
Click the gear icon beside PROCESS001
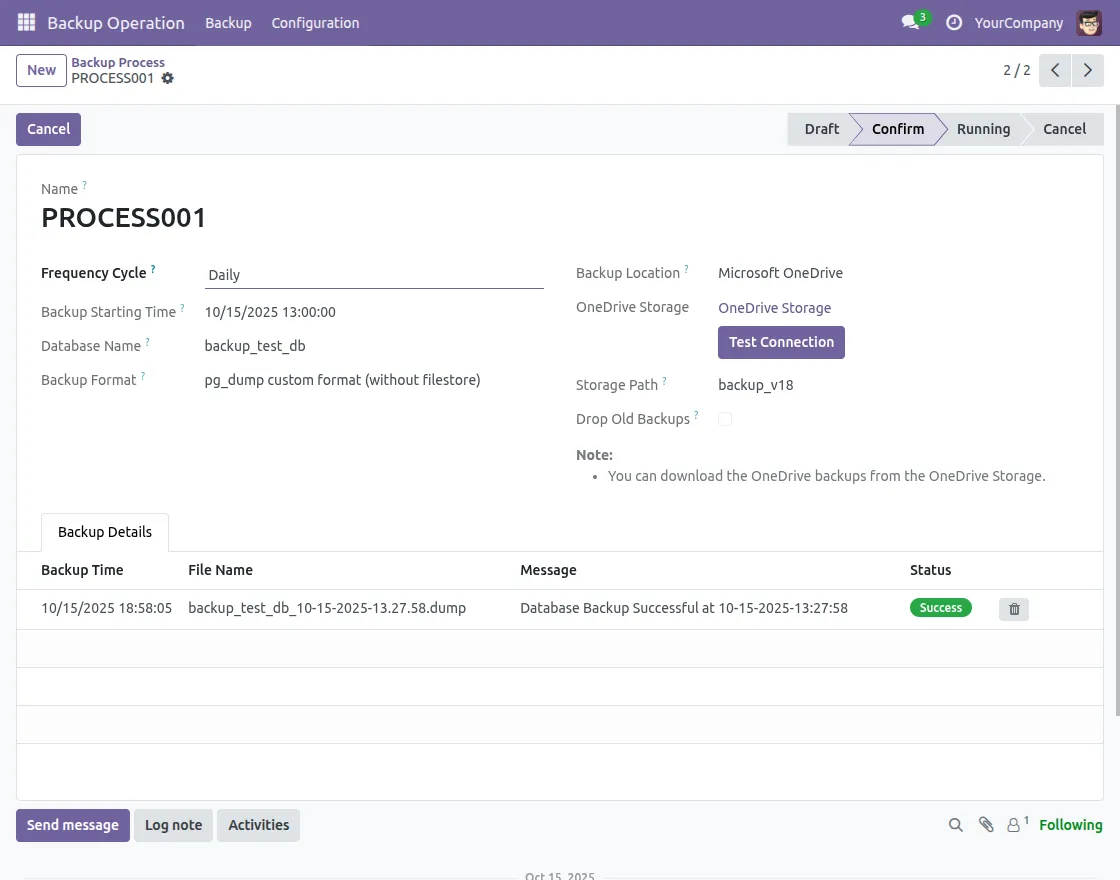click(x=168, y=78)
